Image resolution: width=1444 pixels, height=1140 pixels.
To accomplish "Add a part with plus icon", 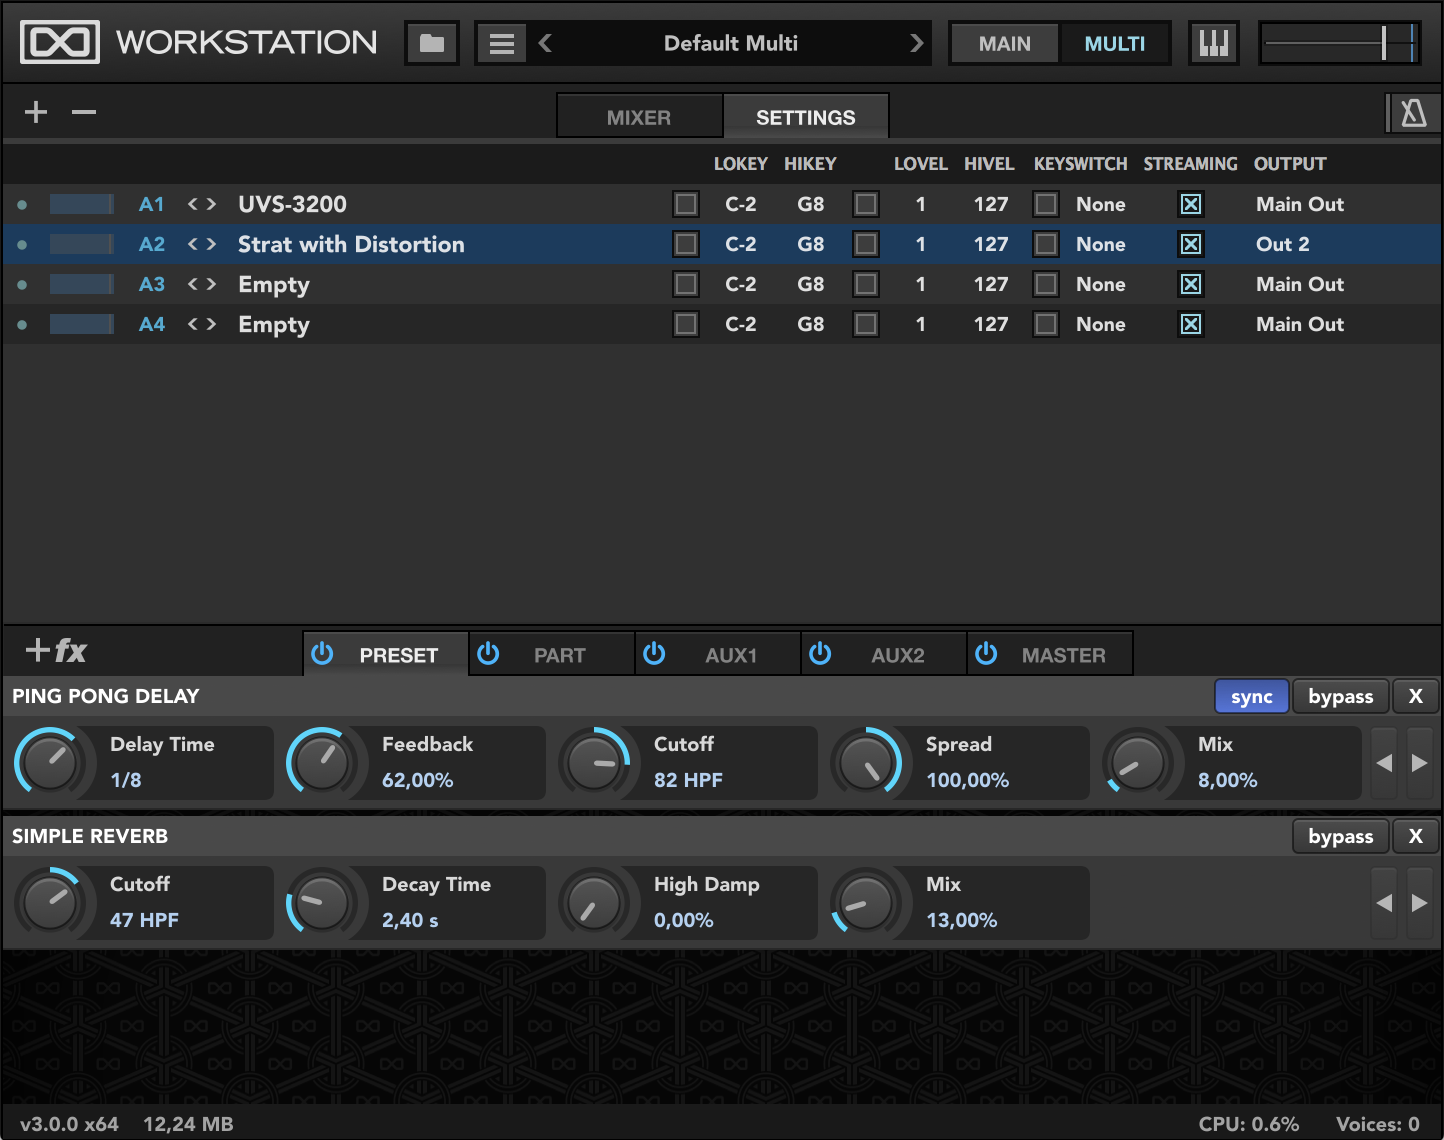I will coord(36,112).
